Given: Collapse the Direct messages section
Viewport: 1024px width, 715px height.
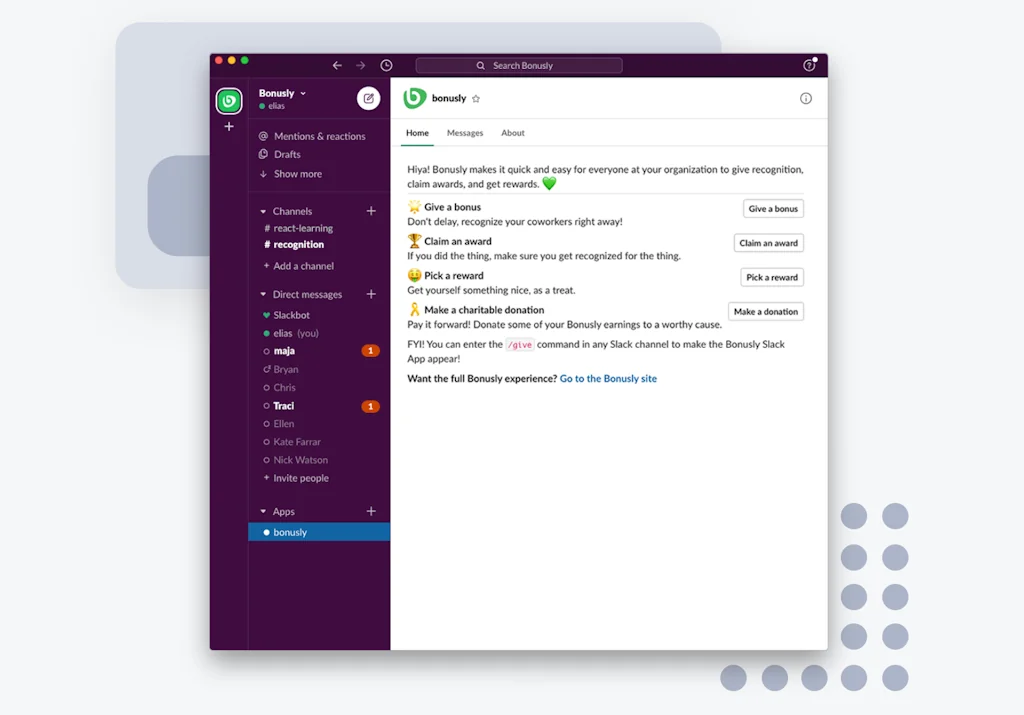Looking at the screenshot, I should pyautogui.click(x=264, y=295).
